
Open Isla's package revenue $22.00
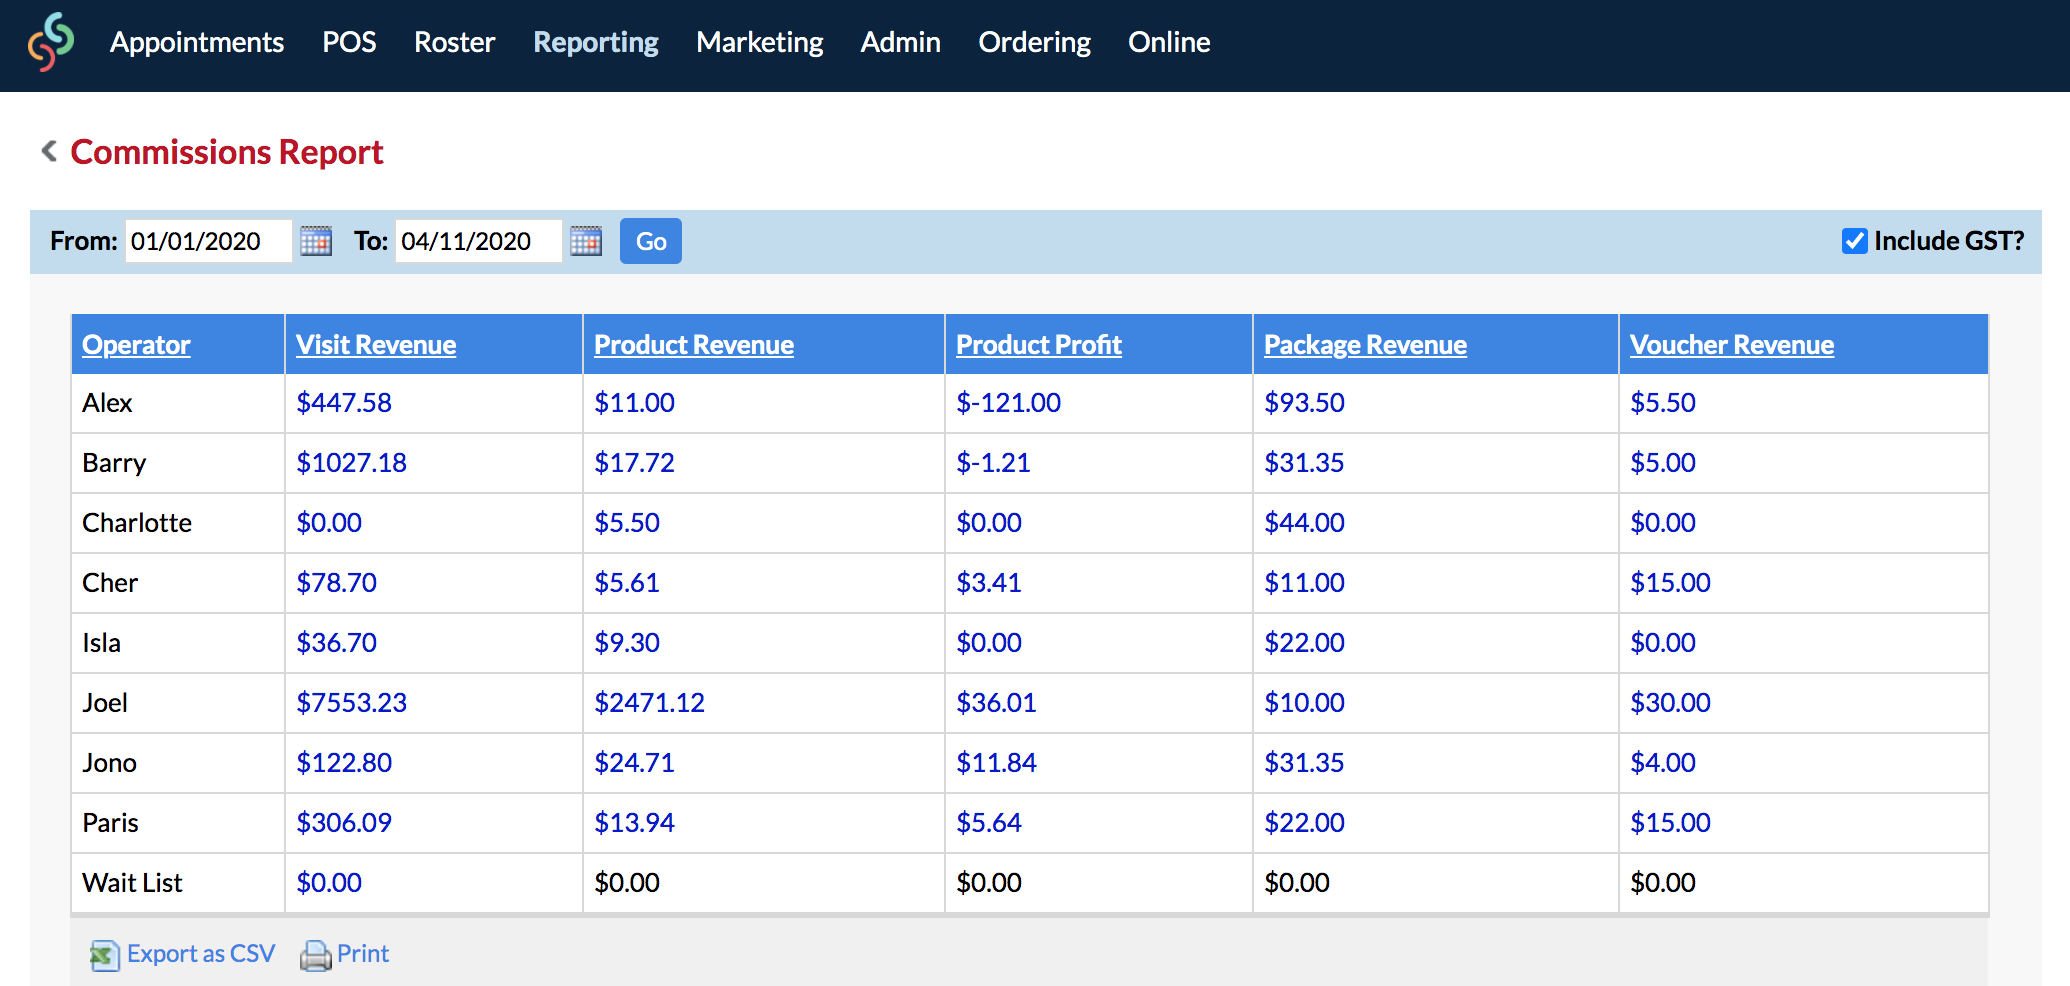(x=1304, y=643)
